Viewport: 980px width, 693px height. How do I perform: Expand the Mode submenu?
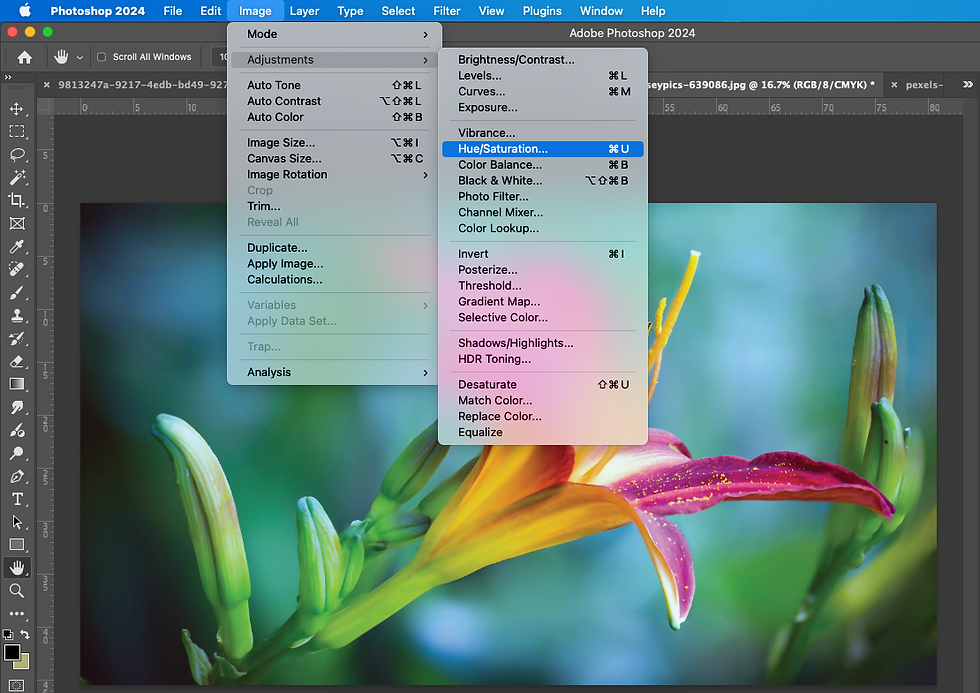[336, 34]
